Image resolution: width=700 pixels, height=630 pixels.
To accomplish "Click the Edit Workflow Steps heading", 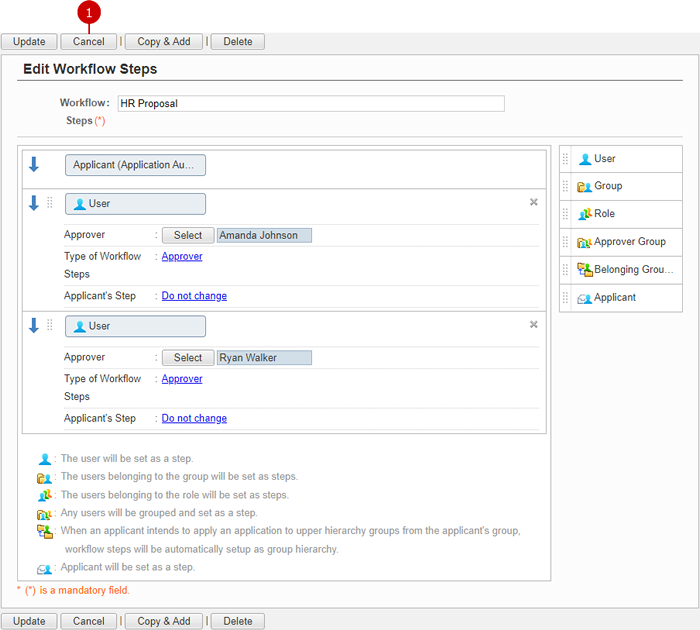I will [90, 69].
